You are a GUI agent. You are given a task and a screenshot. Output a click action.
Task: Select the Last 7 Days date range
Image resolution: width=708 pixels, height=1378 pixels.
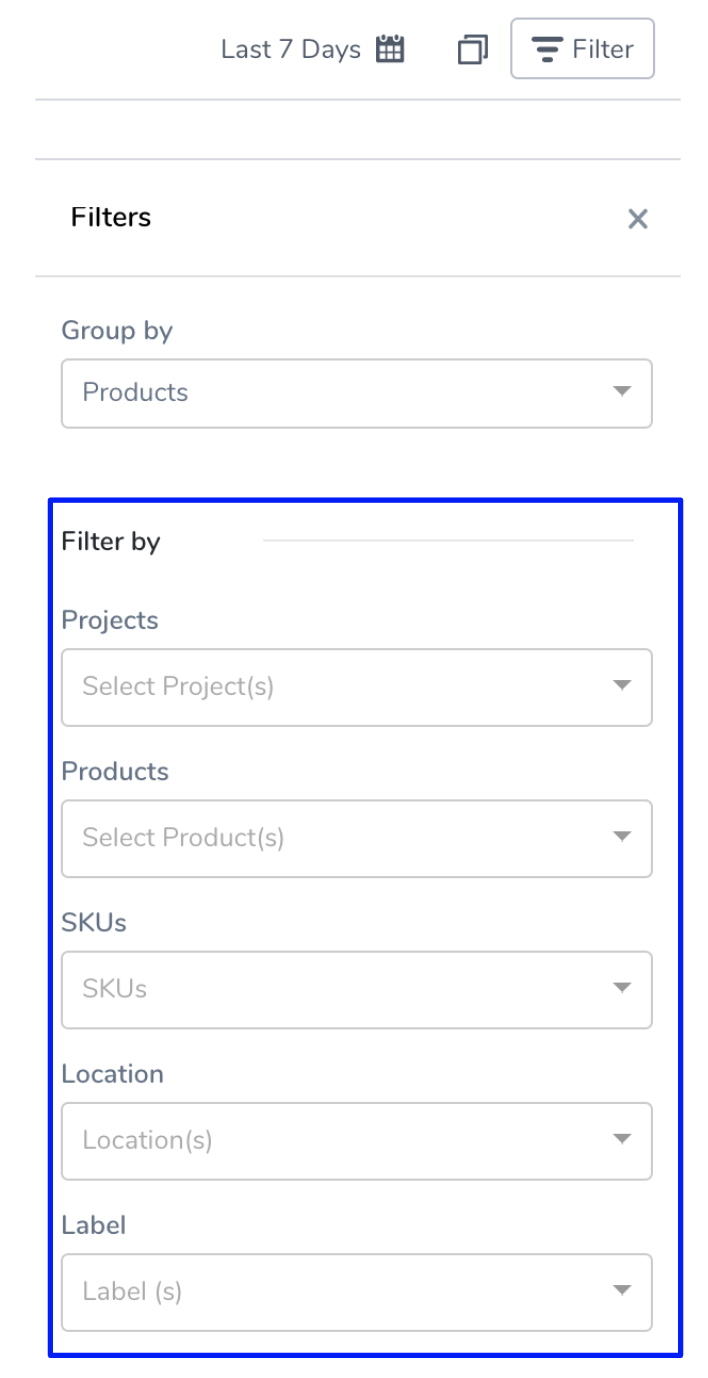coord(291,49)
